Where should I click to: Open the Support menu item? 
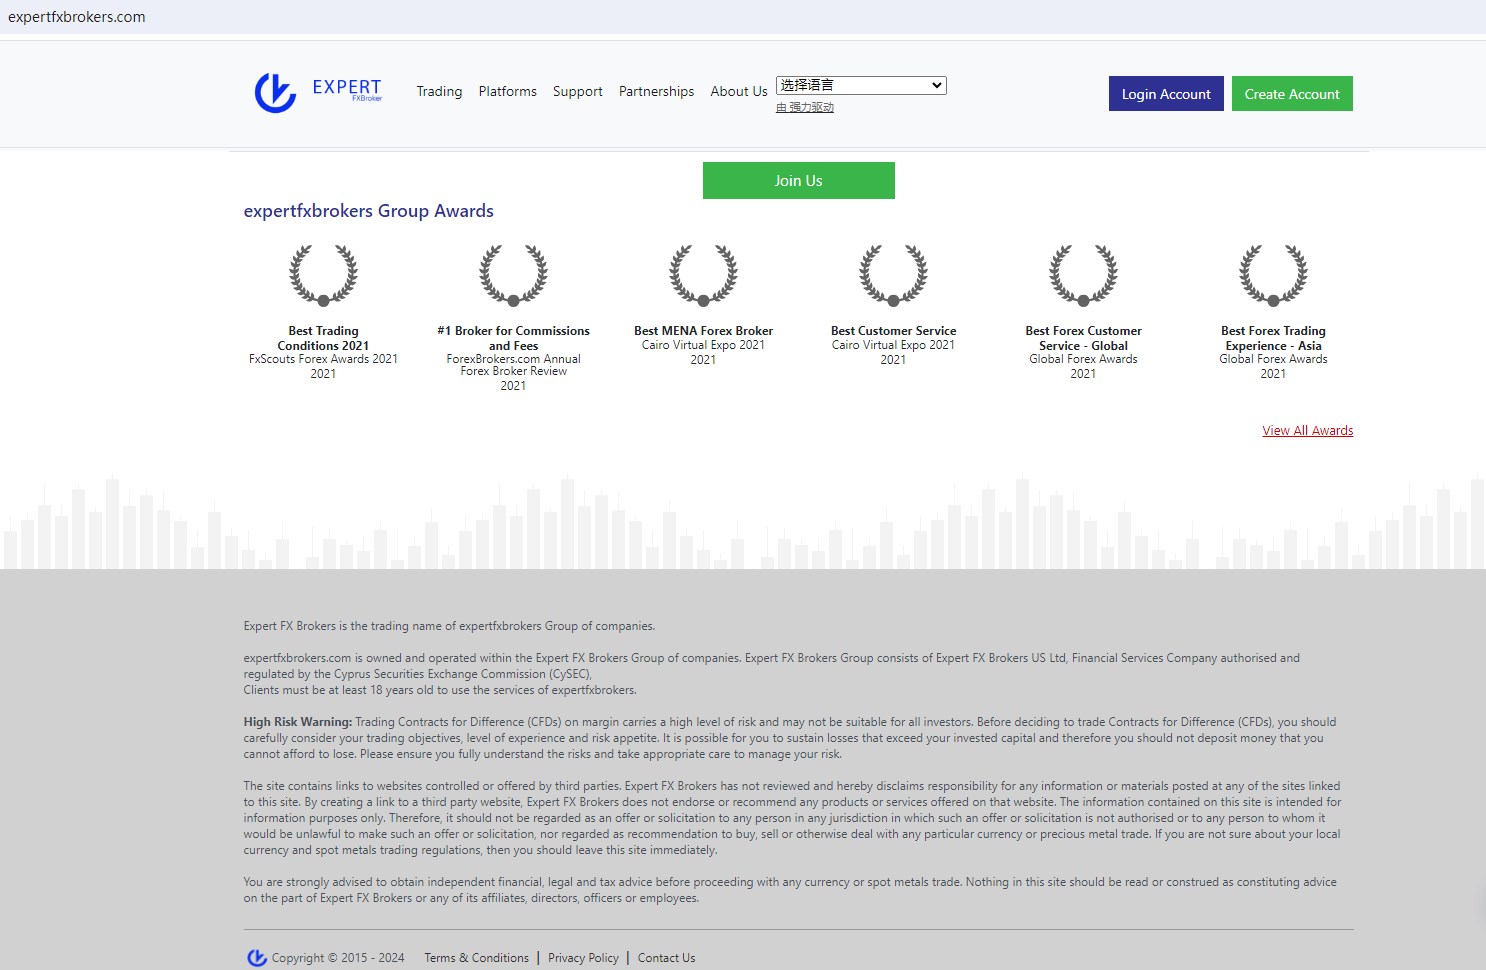(x=577, y=91)
